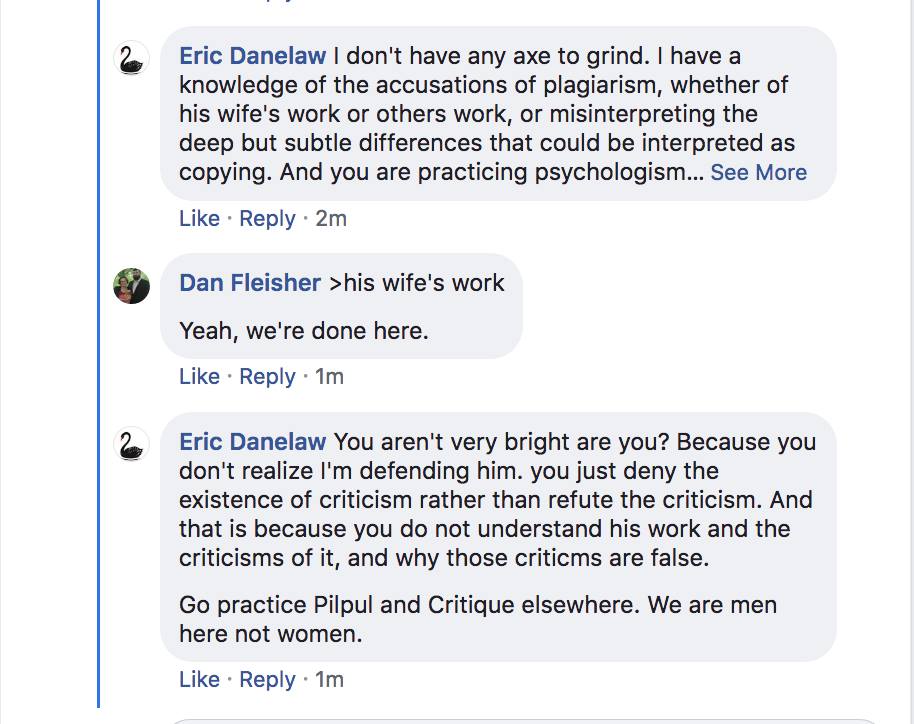This screenshot has width=914, height=724.
Task: Open Dan Fleisher's profile name link
Action: click(250, 283)
